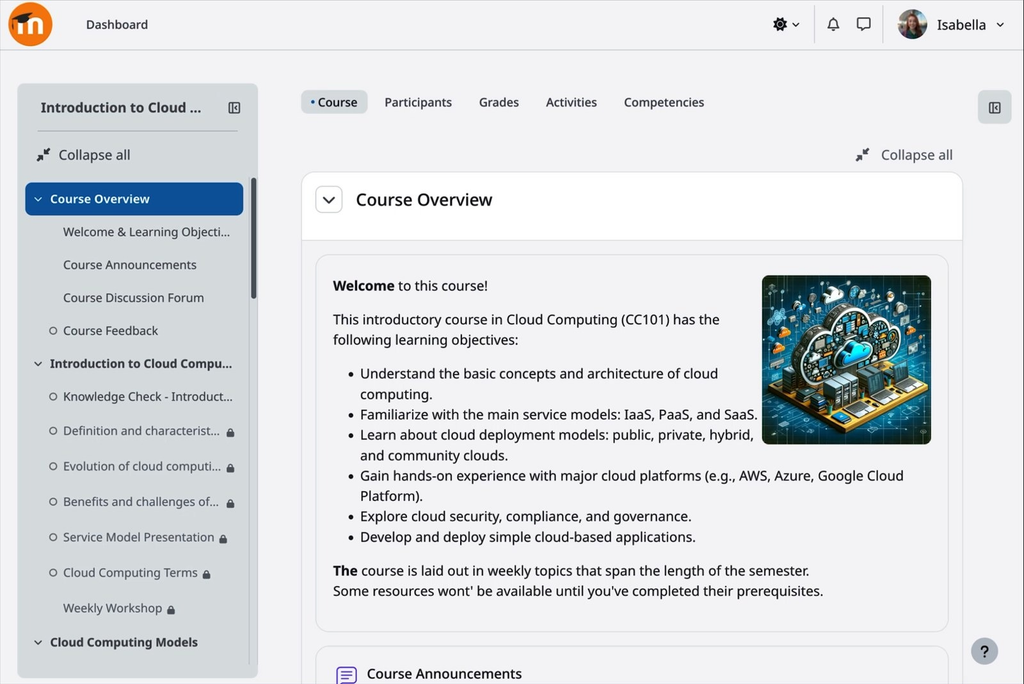The image size is (1024, 684).
Task: Open the Moodle home logo
Action: point(30,24)
